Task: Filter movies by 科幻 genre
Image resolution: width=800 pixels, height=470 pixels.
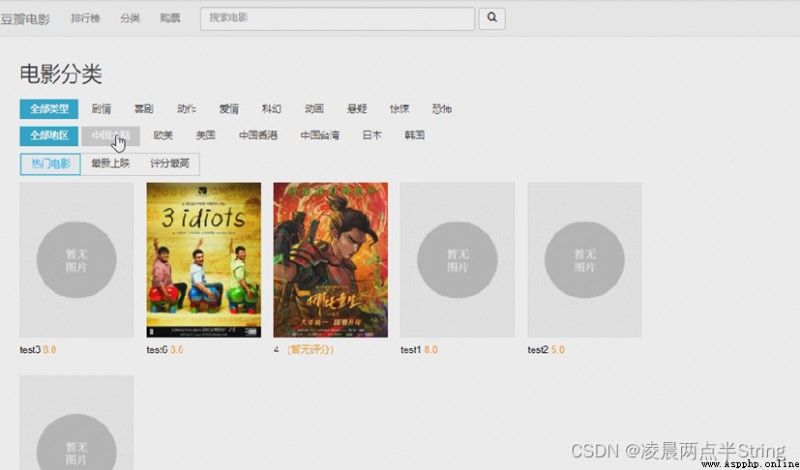Action: pyautogui.click(x=271, y=109)
